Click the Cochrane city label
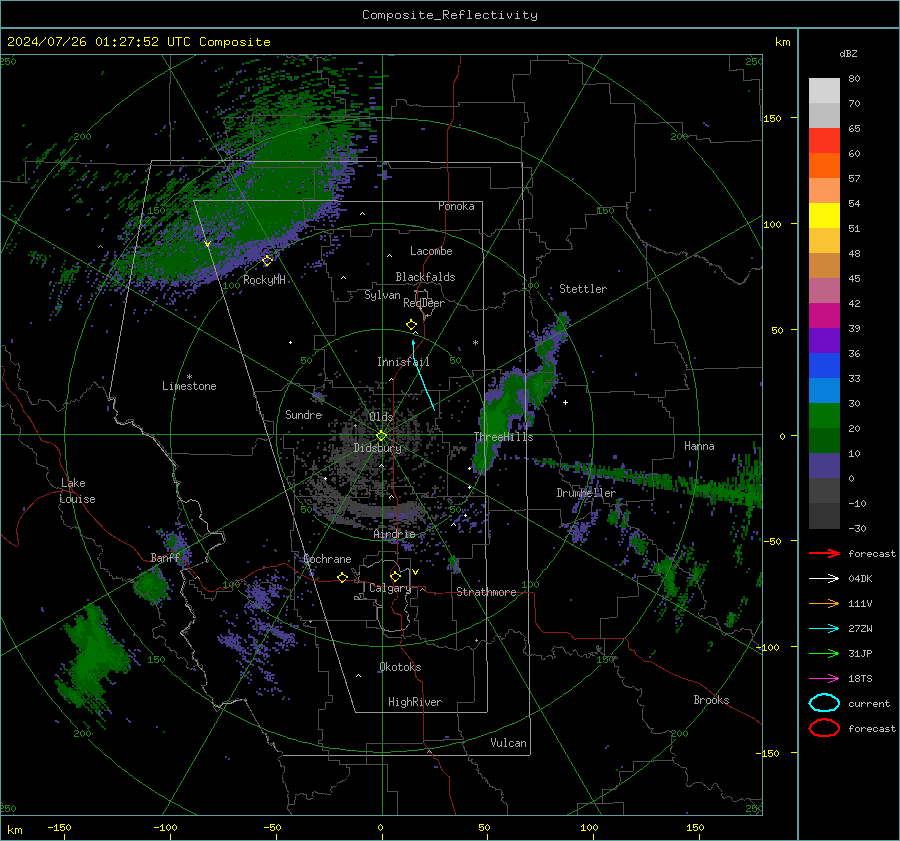The height and width of the screenshot is (841, 900). tap(327, 559)
